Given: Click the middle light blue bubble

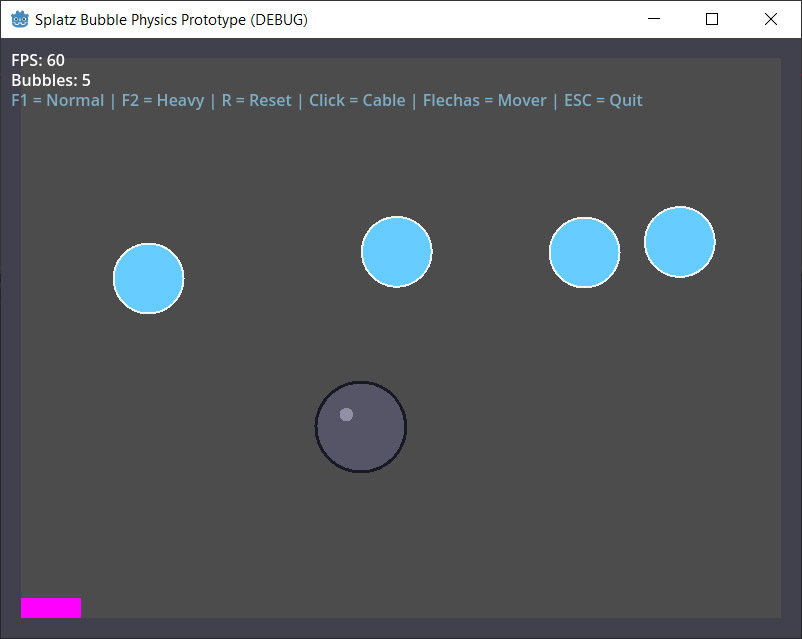Looking at the screenshot, I should 397,252.
